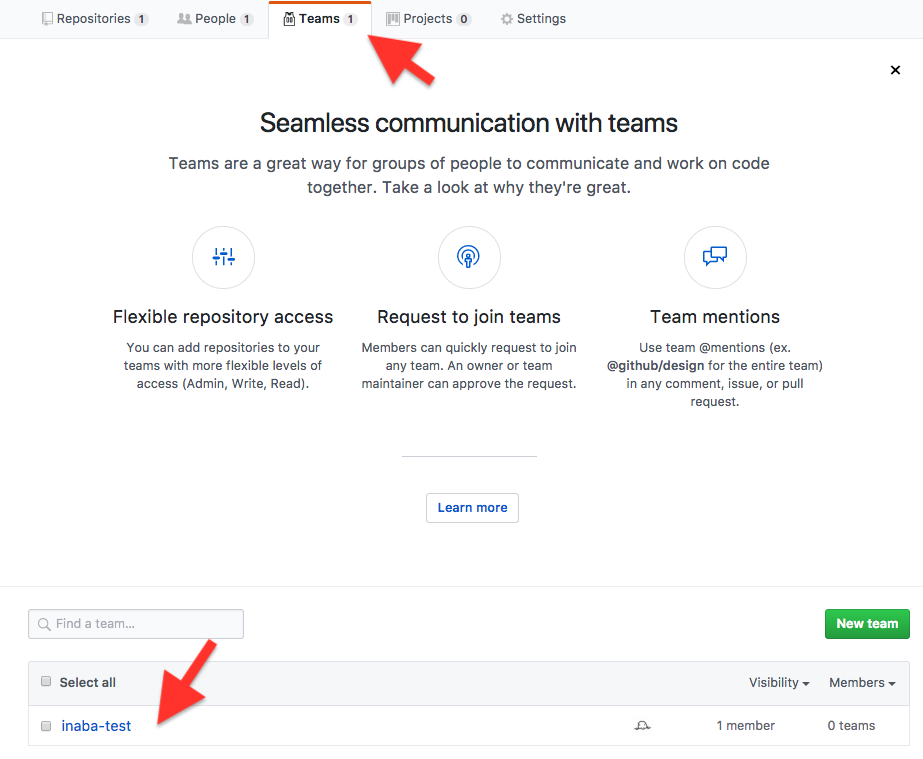This screenshot has width=923, height=759.
Task: Focus the Find a team search field
Action: (136, 624)
